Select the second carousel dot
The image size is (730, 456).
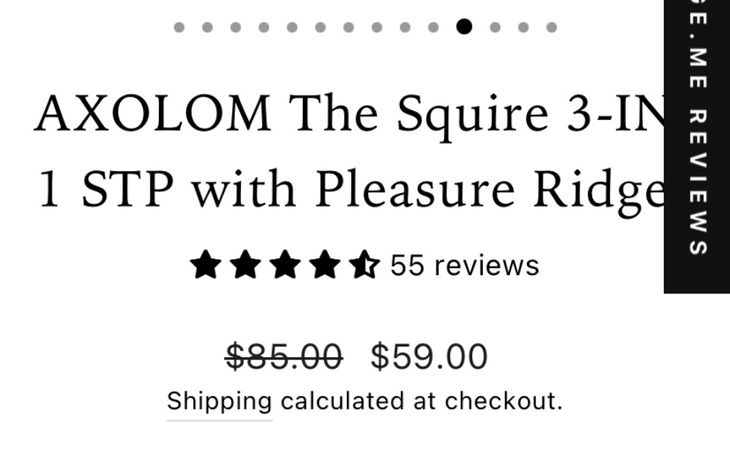pos(207,27)
